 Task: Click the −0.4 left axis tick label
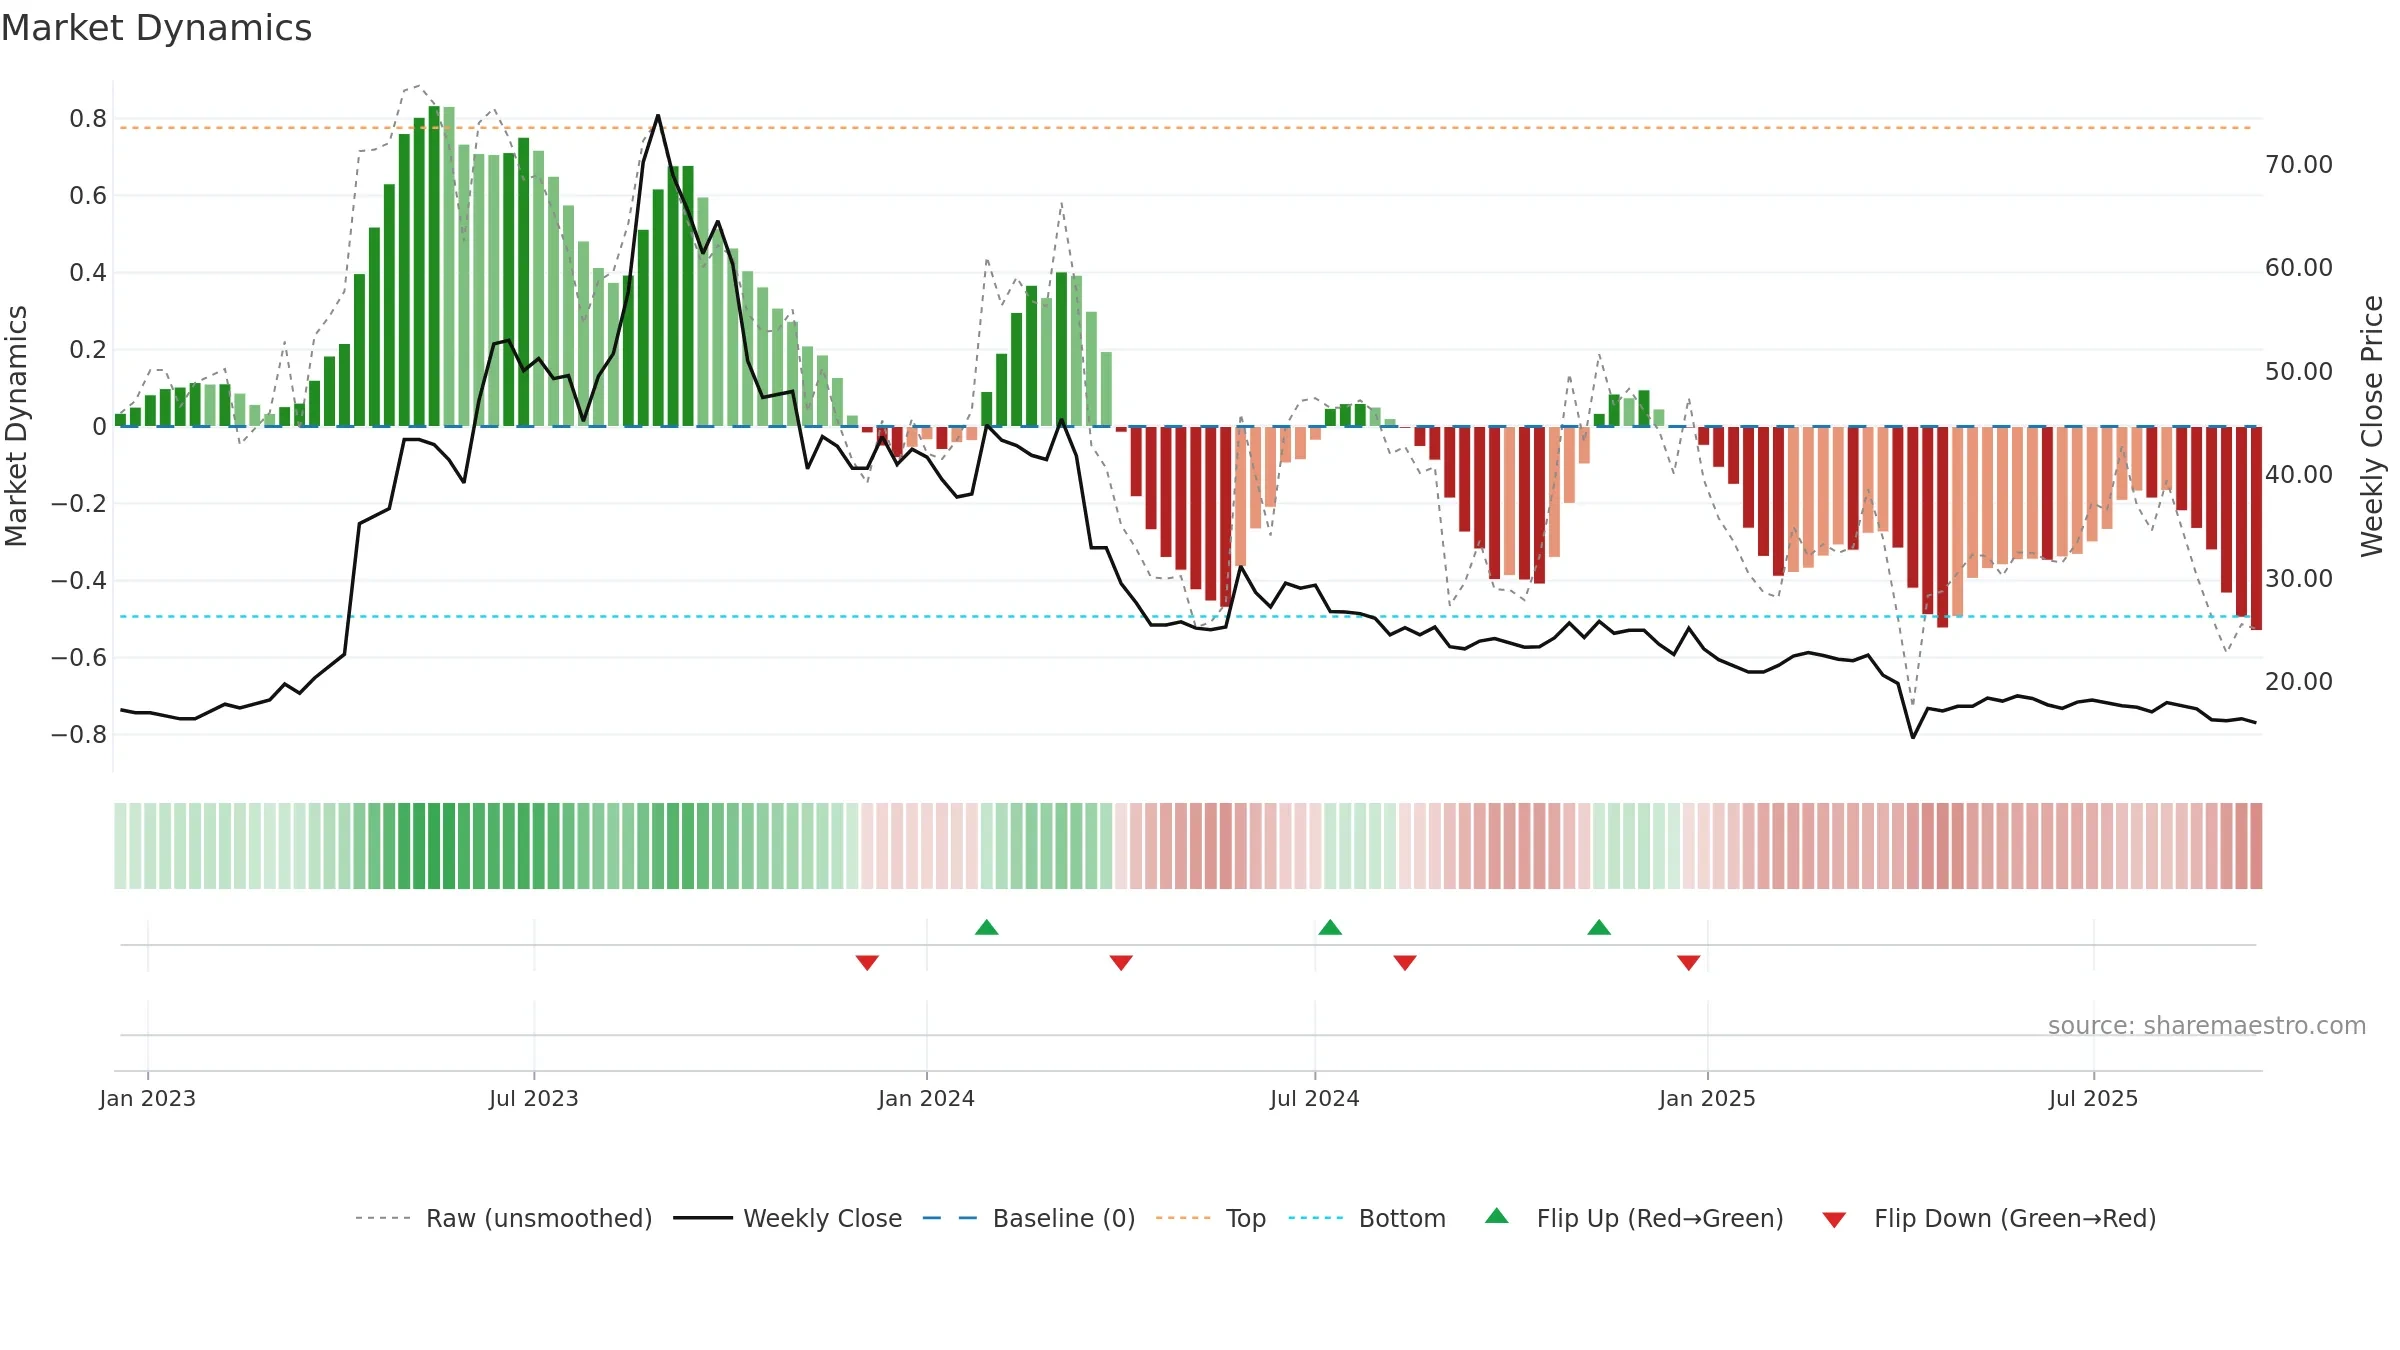(x=79, y=580)
